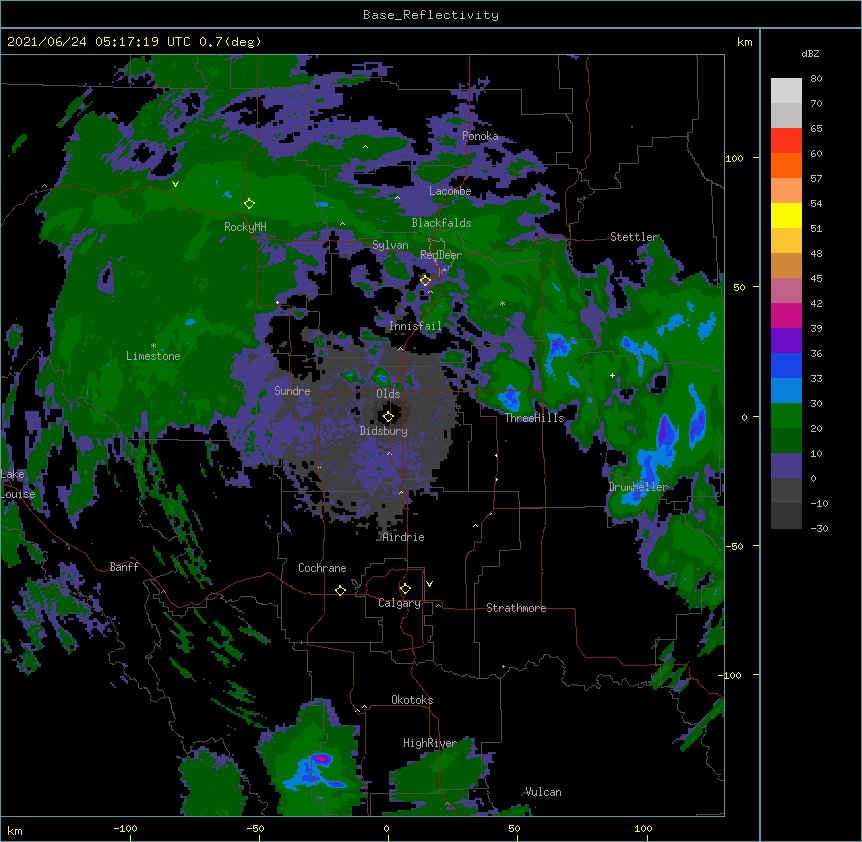Click the -50 label on the bottom axis
This screenshot has height=842, width=862.
(255, 828)
